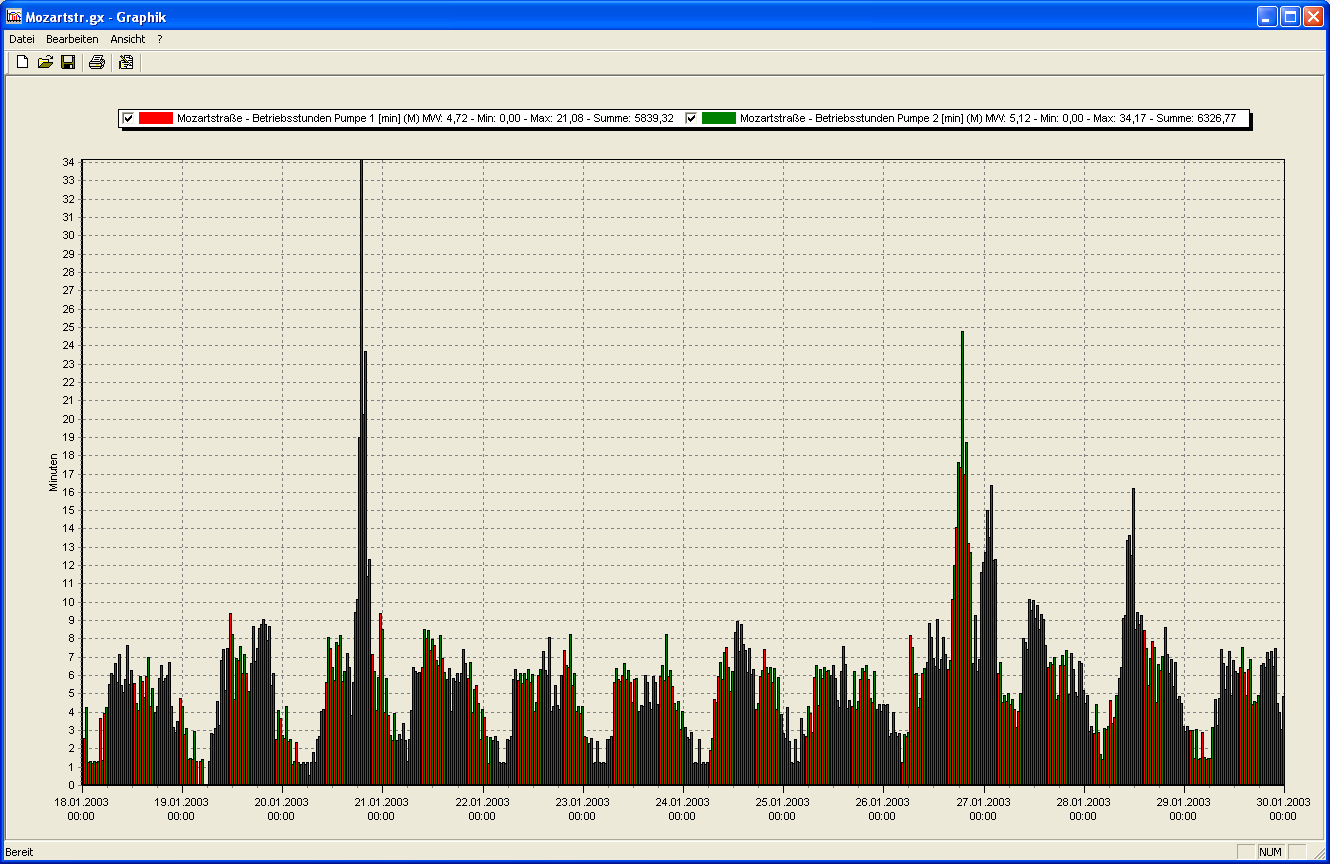This screenshot has height=864, width=1330.
Task: Open a file using the folder icon
Action: point(45,63)
